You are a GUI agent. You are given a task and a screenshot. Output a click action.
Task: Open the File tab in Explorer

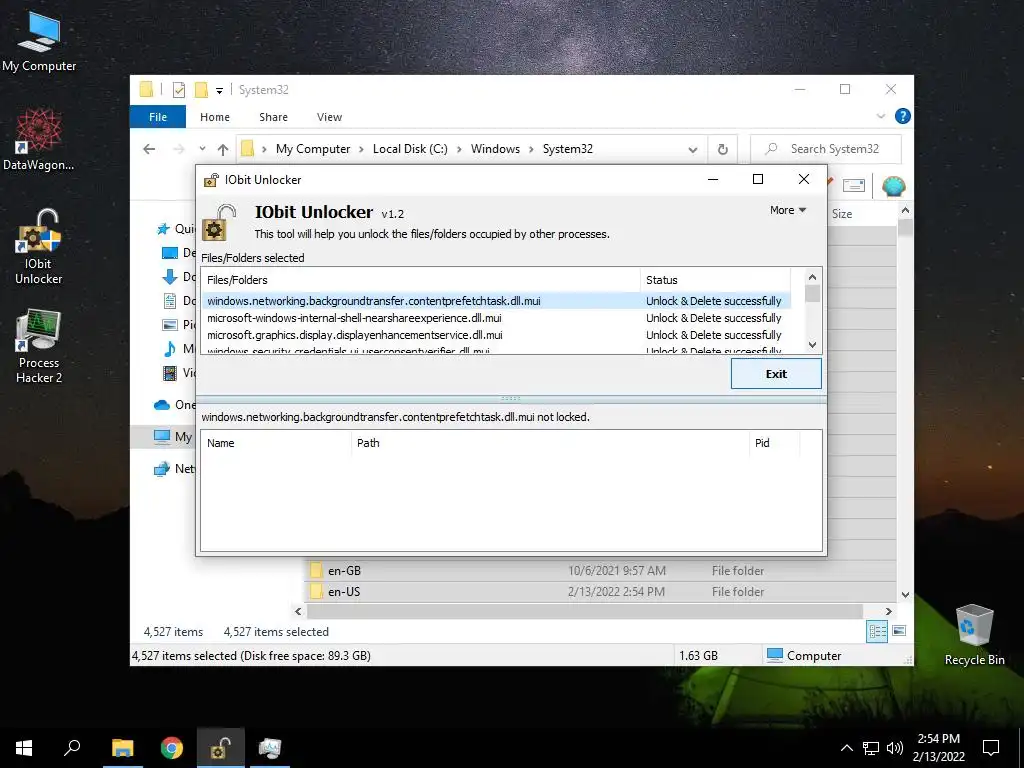158,117
